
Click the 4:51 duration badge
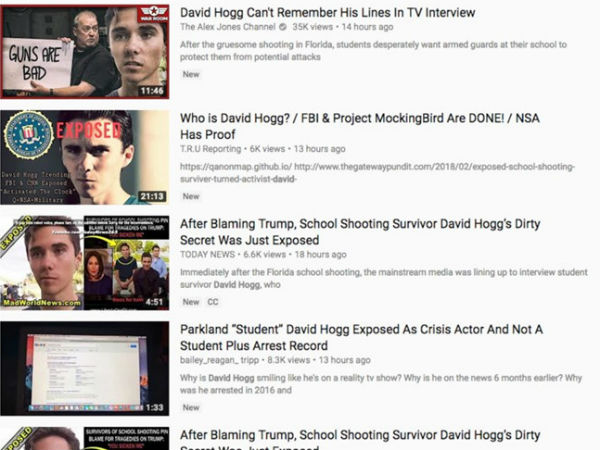[154, 302]
